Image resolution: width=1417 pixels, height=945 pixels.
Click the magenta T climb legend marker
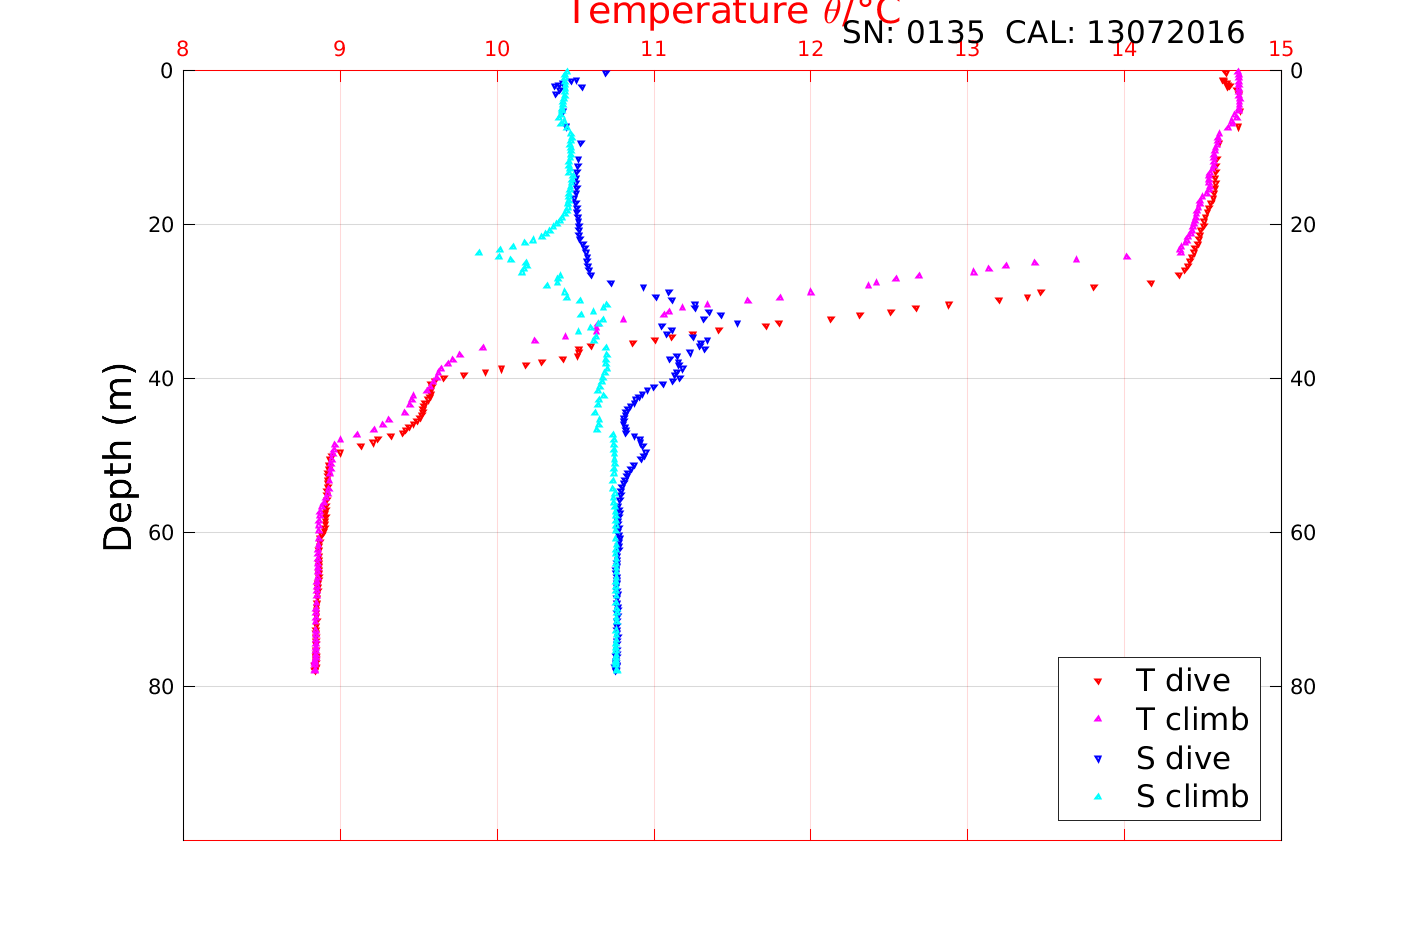(x=1098, y=719)
